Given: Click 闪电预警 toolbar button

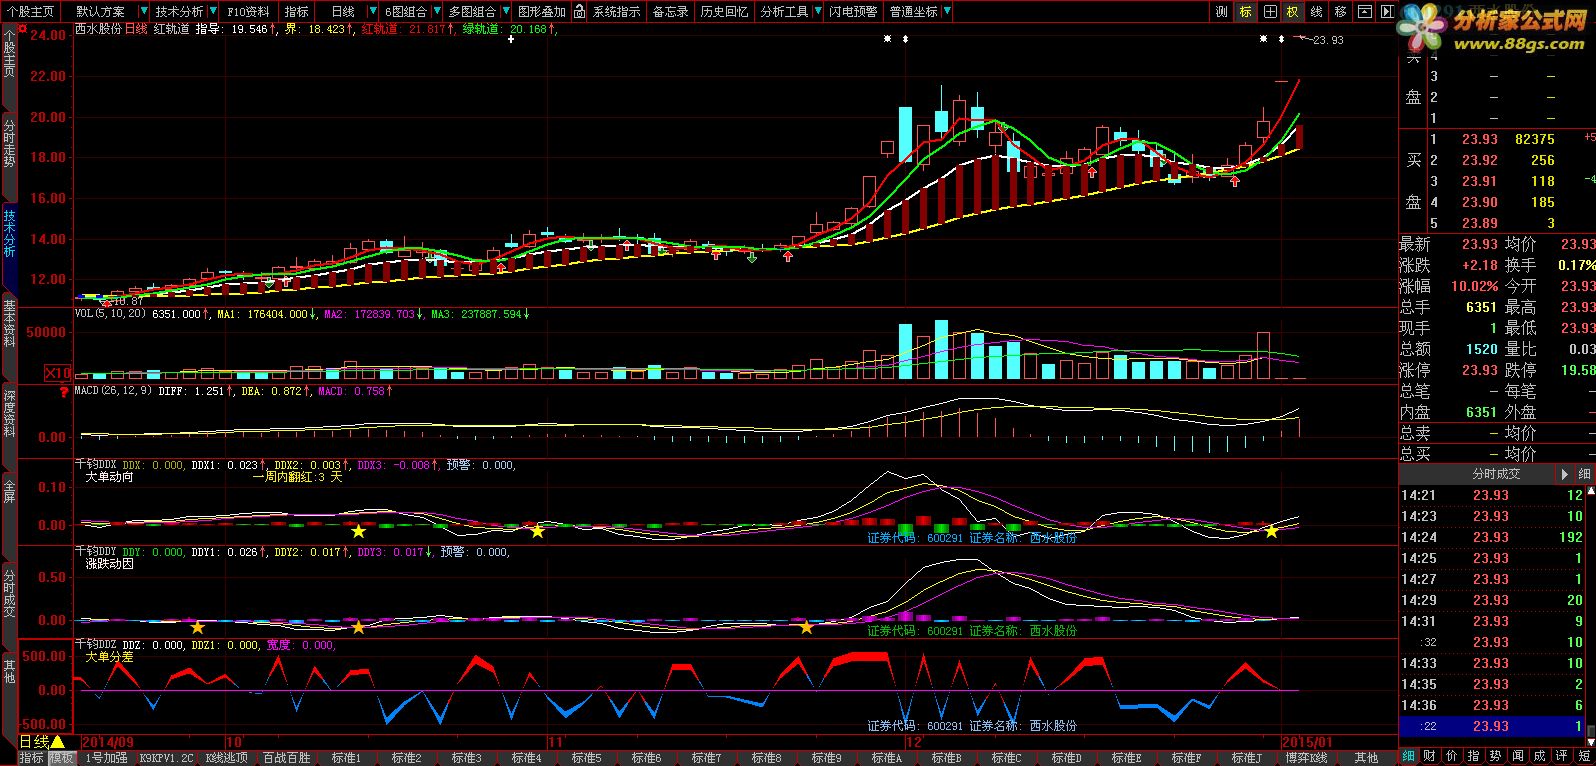Looking at the screenshot, I should (853, 12).
